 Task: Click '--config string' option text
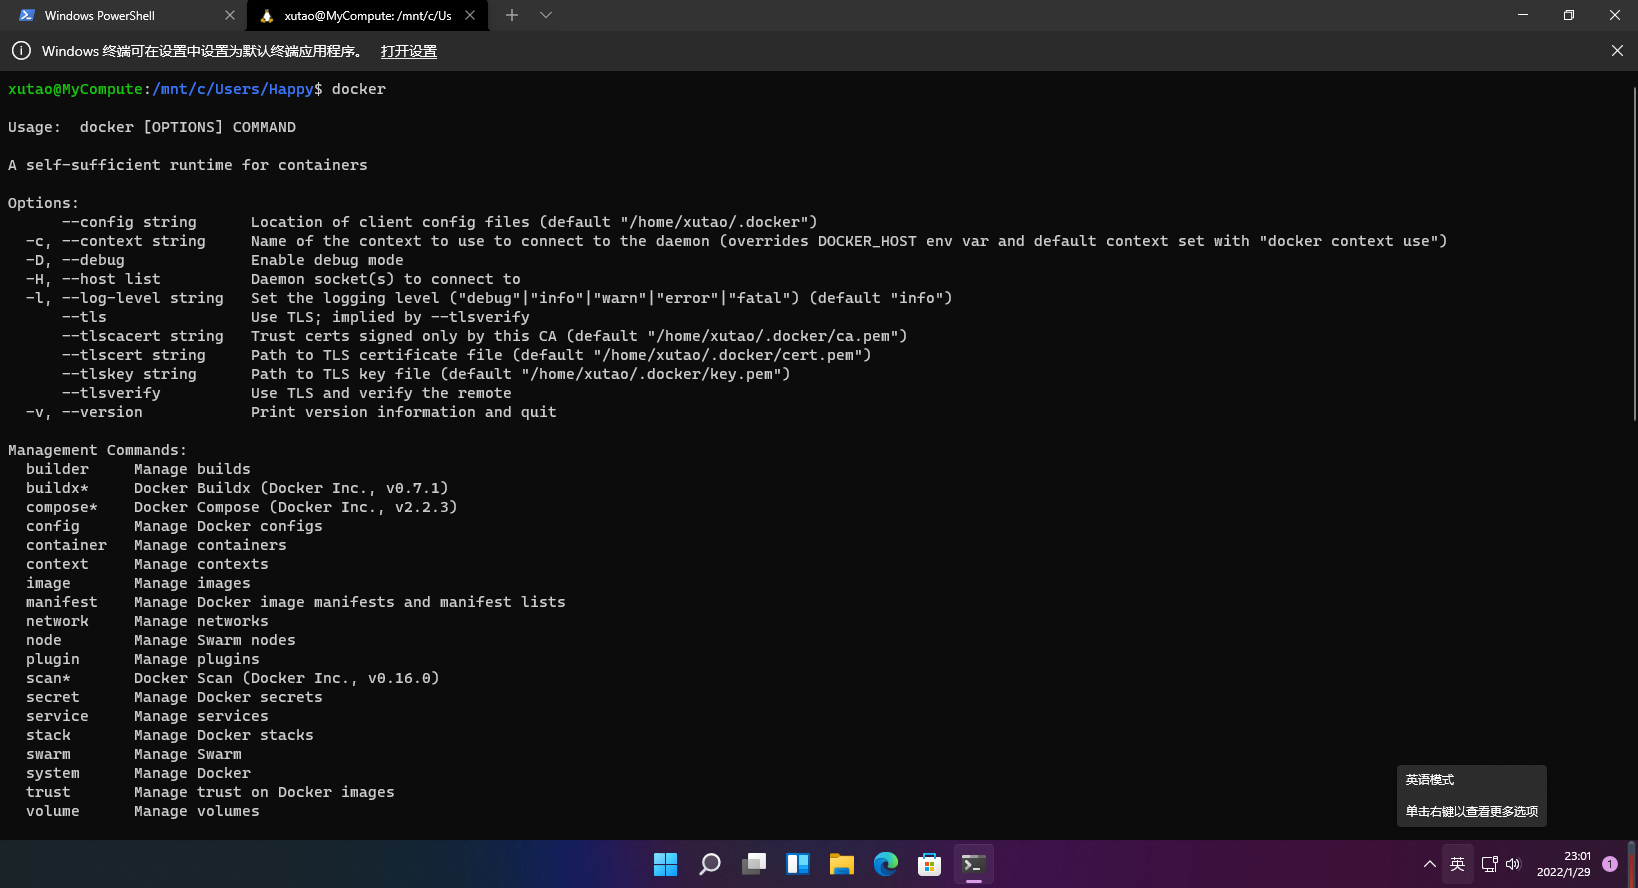[129, 222]
